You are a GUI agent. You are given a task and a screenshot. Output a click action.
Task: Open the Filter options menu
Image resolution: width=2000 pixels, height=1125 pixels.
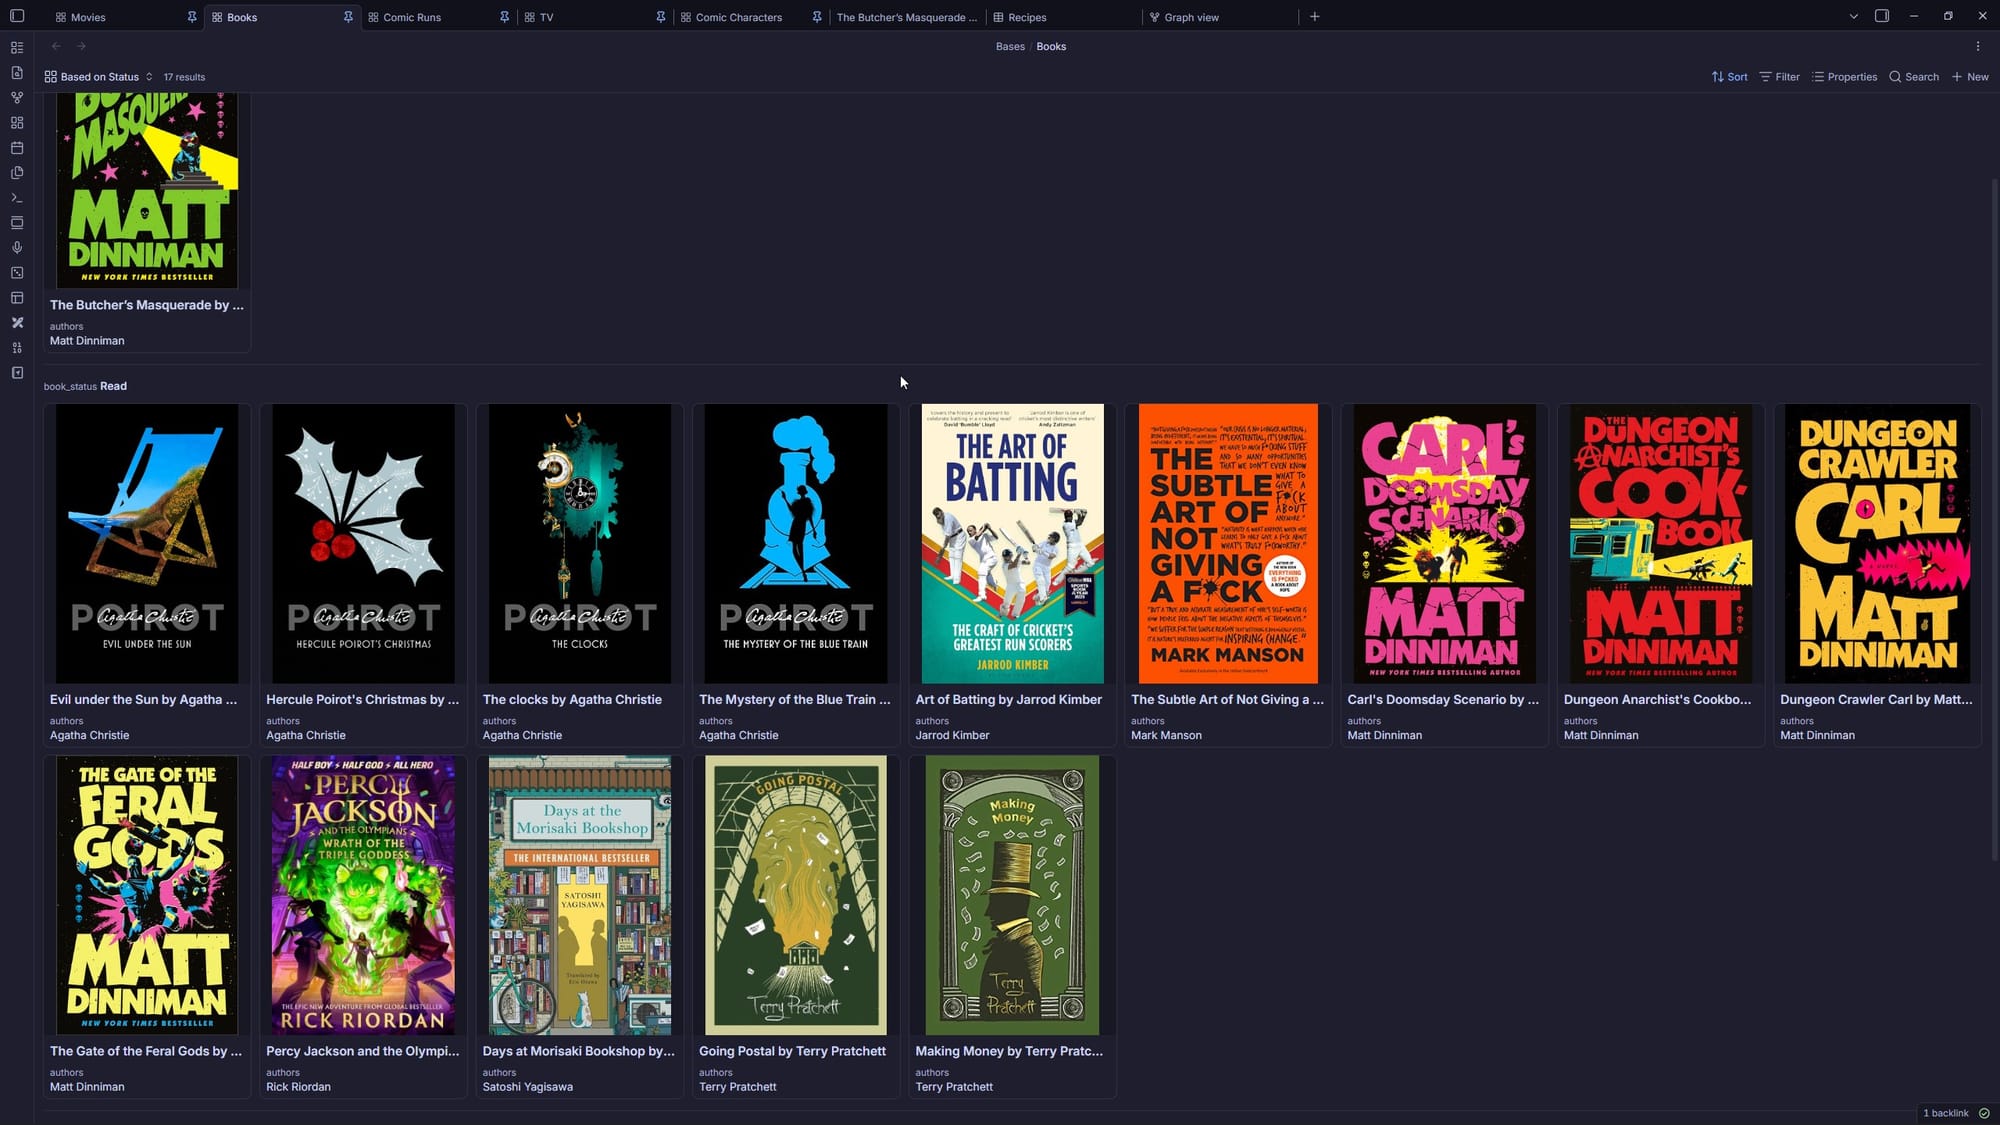point(1779,77)
